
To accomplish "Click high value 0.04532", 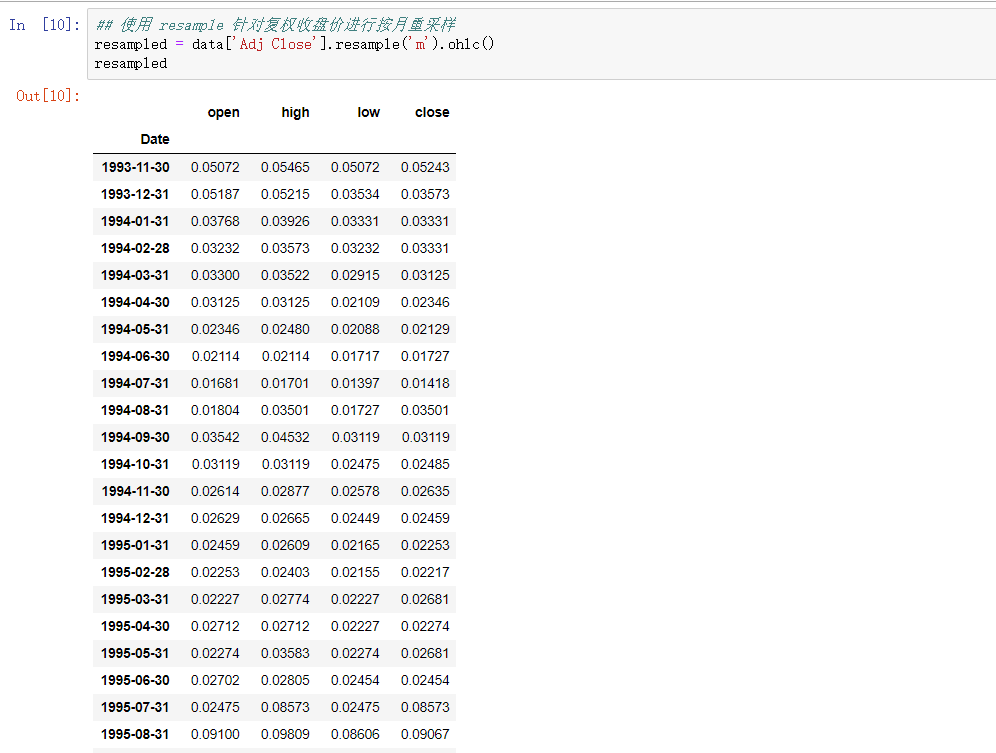I will [285, 437].
